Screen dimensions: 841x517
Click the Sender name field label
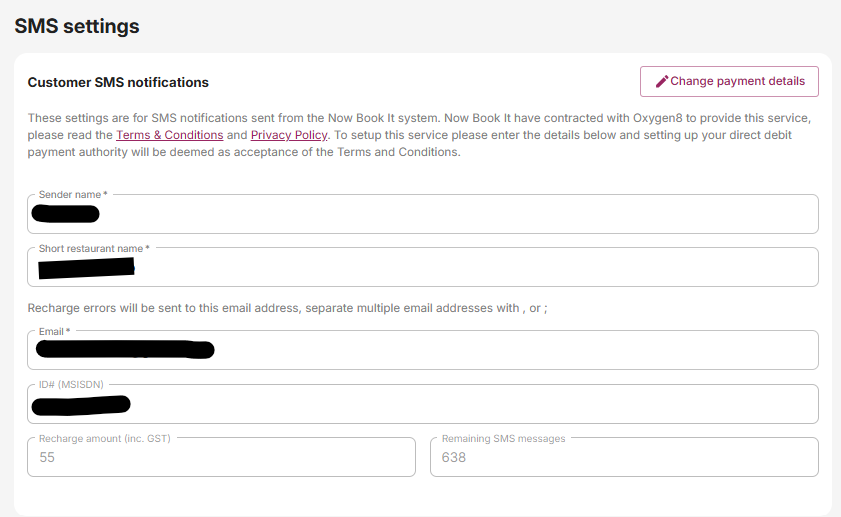coord(72,194)
